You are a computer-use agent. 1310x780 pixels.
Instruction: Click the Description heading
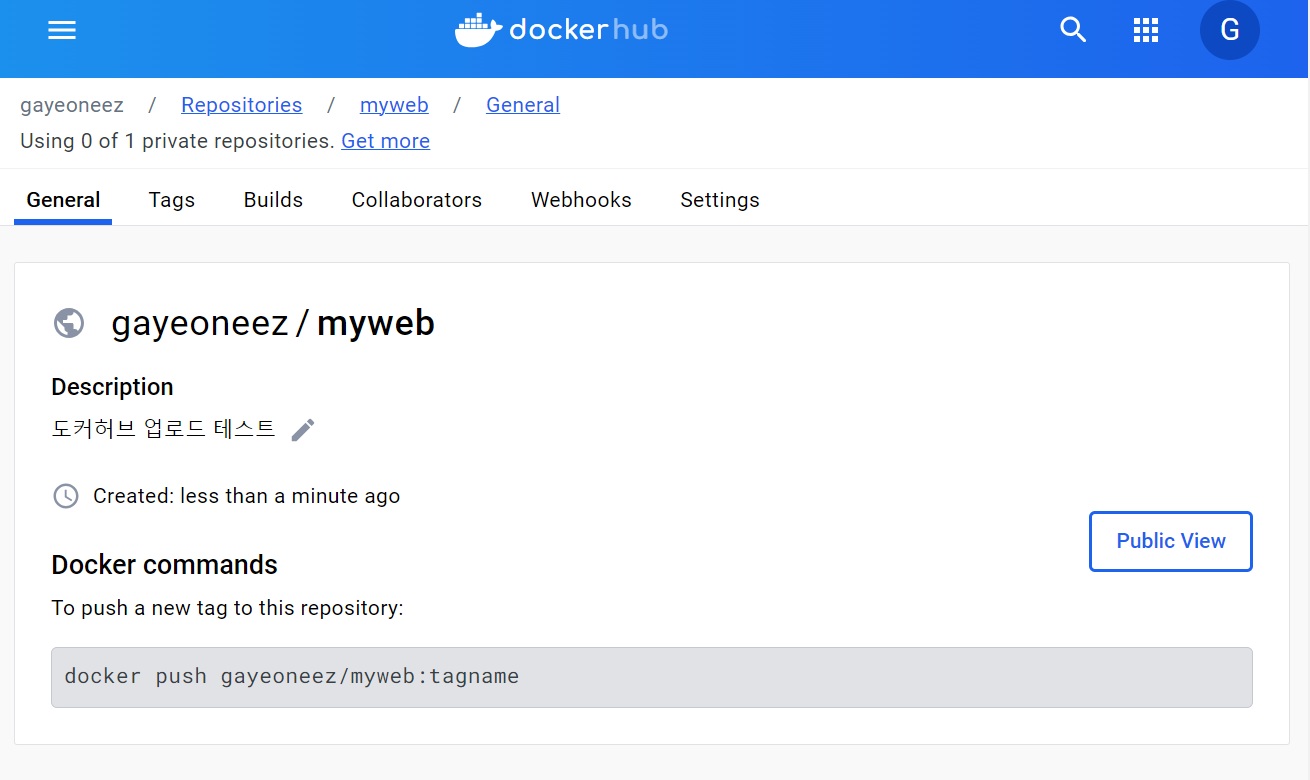[x=112, y=387]
